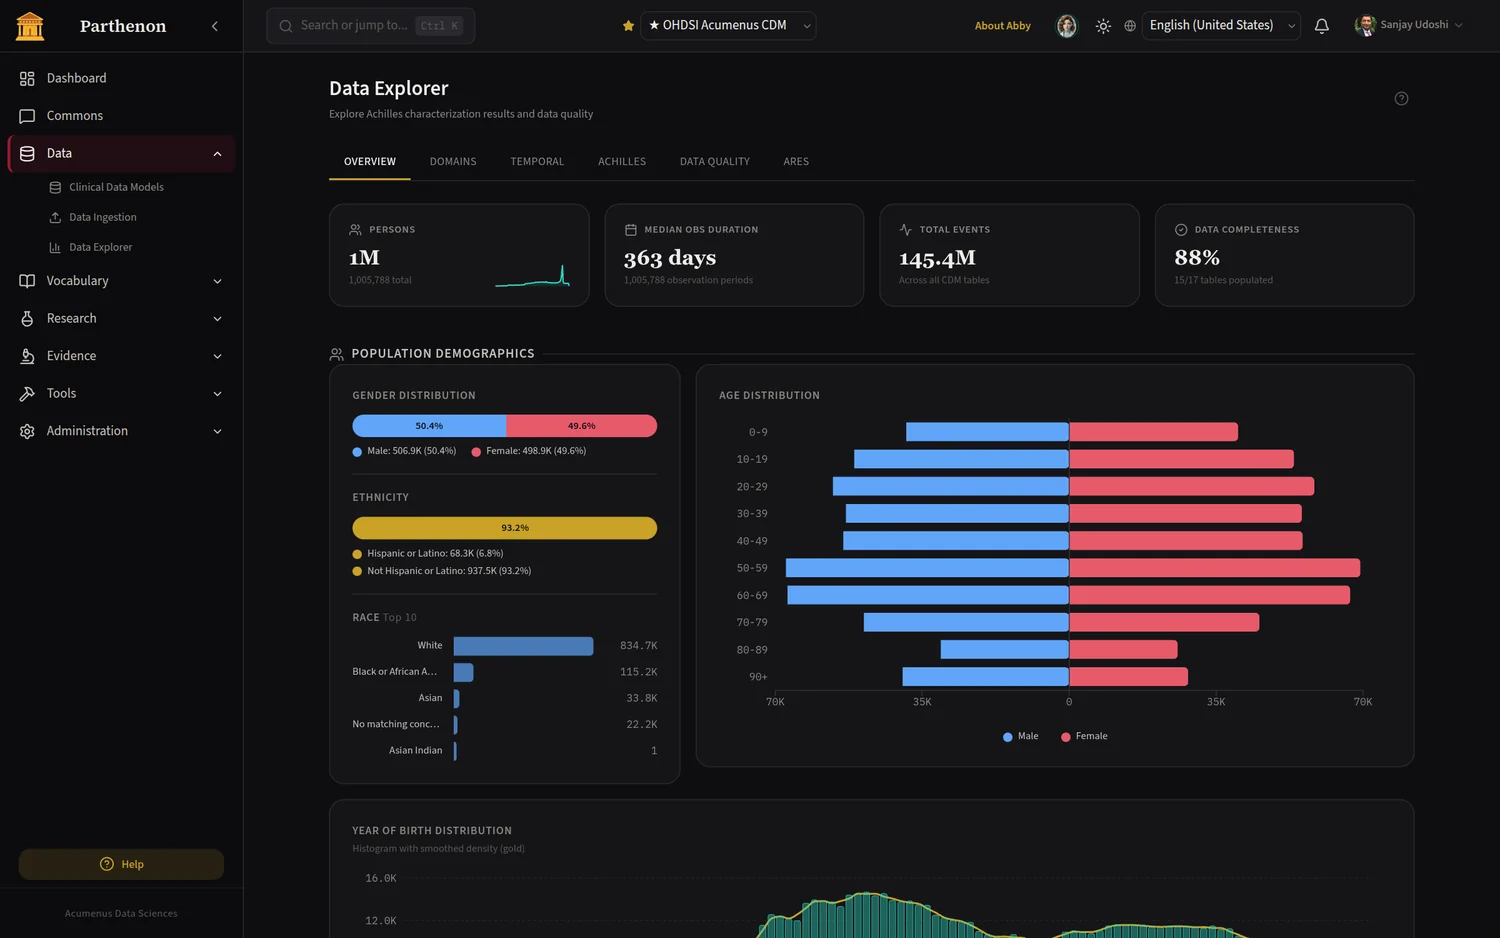Viewport: 1500px width, 938px height.
Task: Click the Persons card people icon
Action: (x=355, y=230)
